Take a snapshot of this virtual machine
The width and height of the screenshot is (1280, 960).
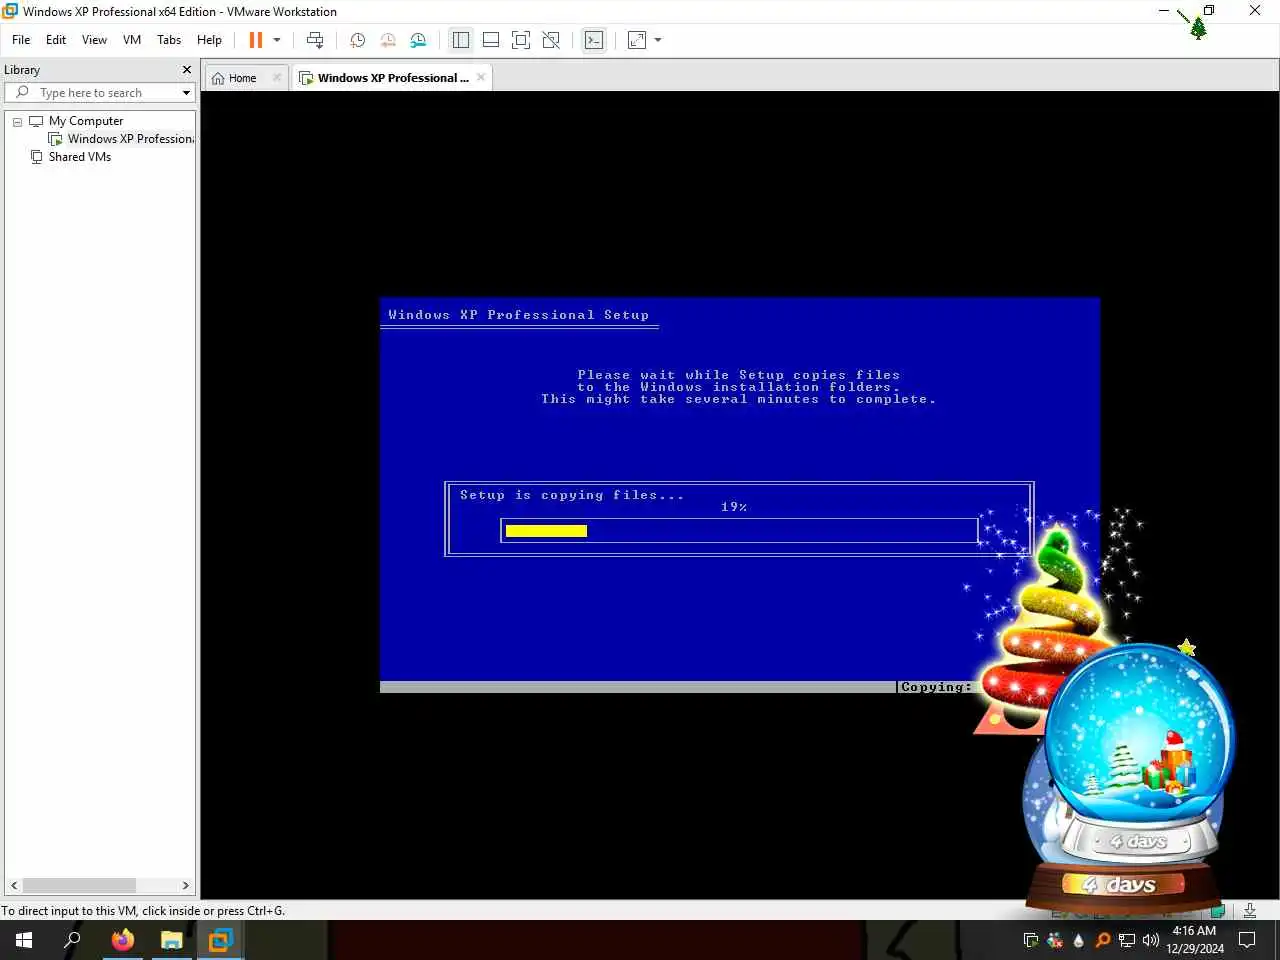[357, 40]
